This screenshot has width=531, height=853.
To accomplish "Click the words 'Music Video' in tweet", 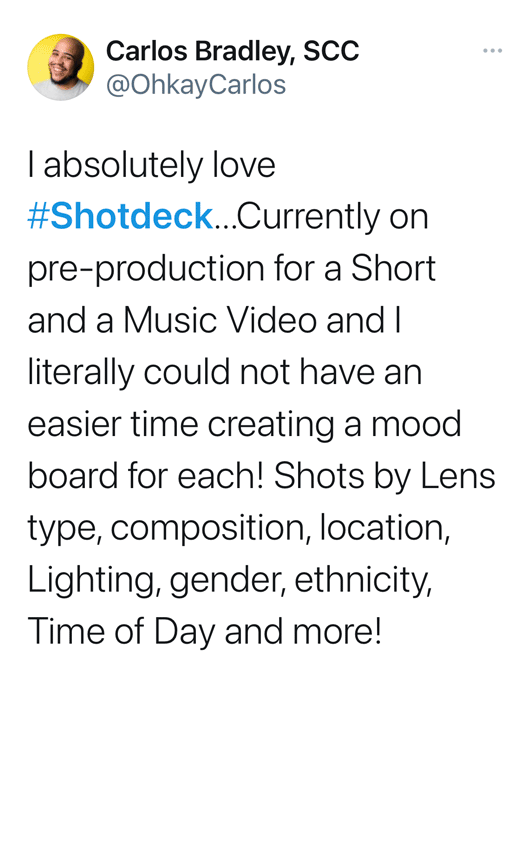I will tap(220, 320).
